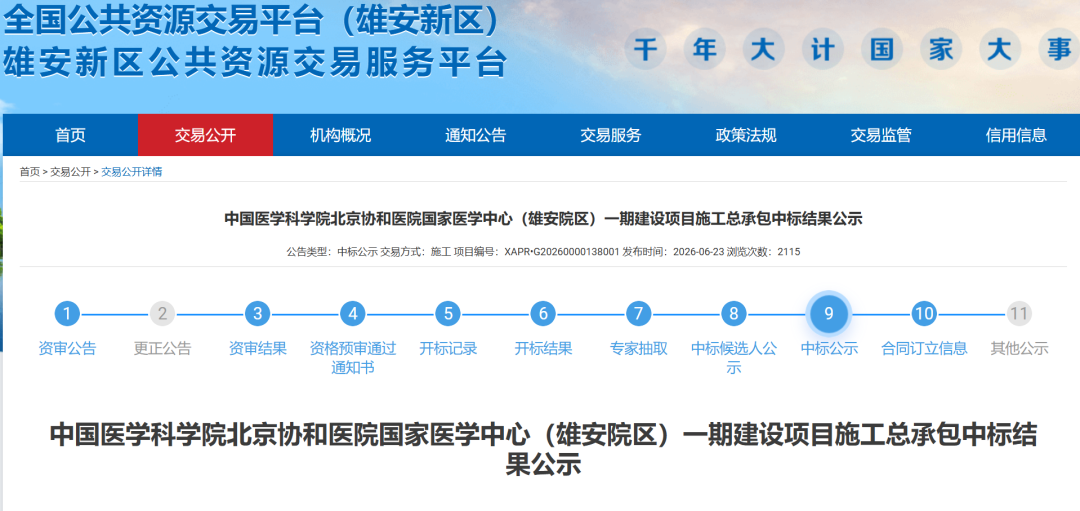Viewport: 1080px width, 511px height.
Task: Select step circle number 4
Action: point(353,314)
